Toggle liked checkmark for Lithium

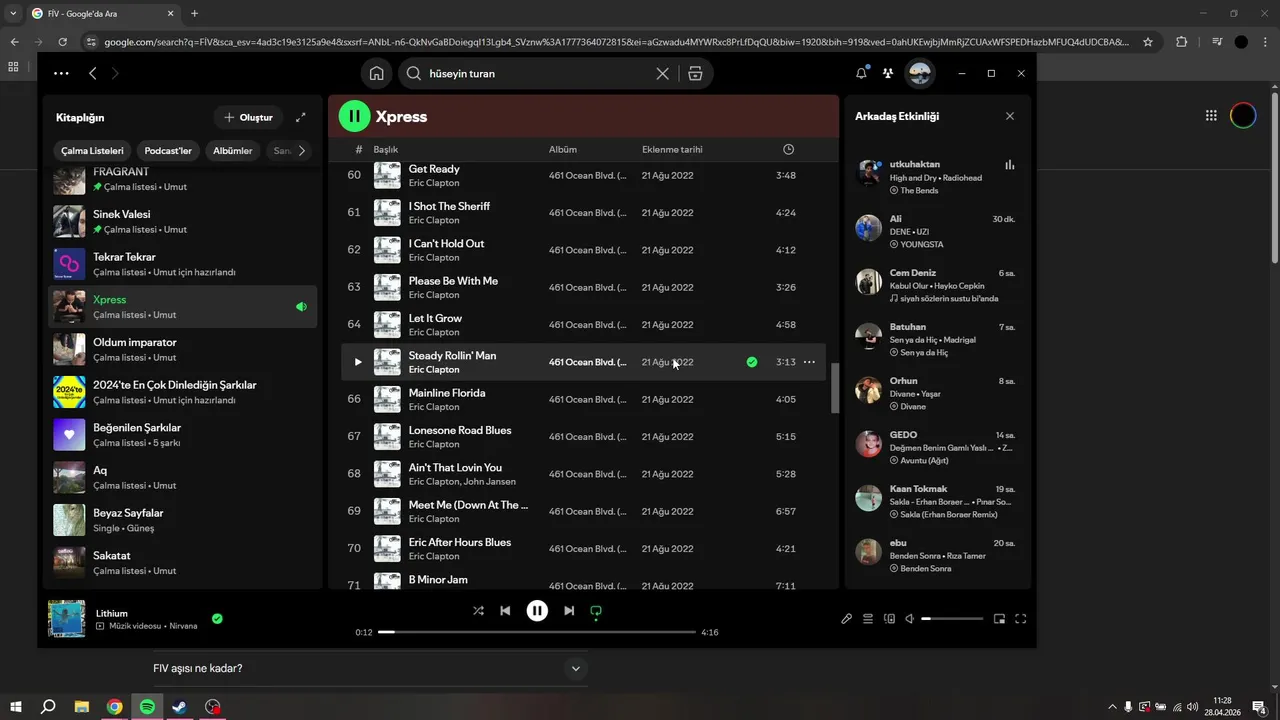coord(217,619)
